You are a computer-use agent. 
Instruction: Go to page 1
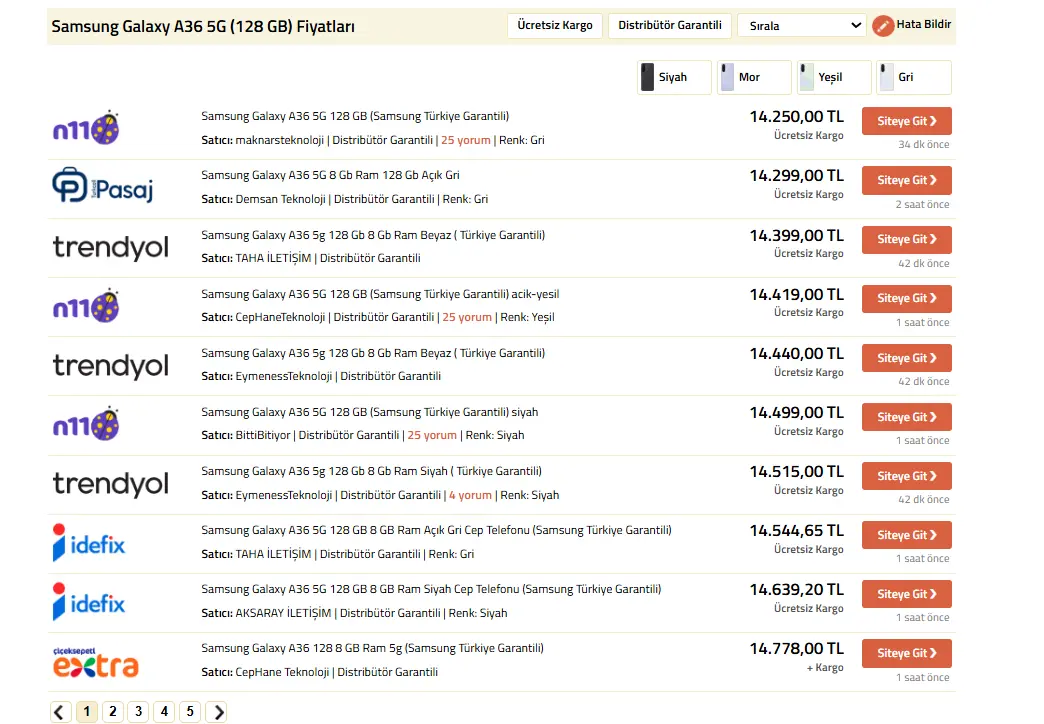point(87,712)
